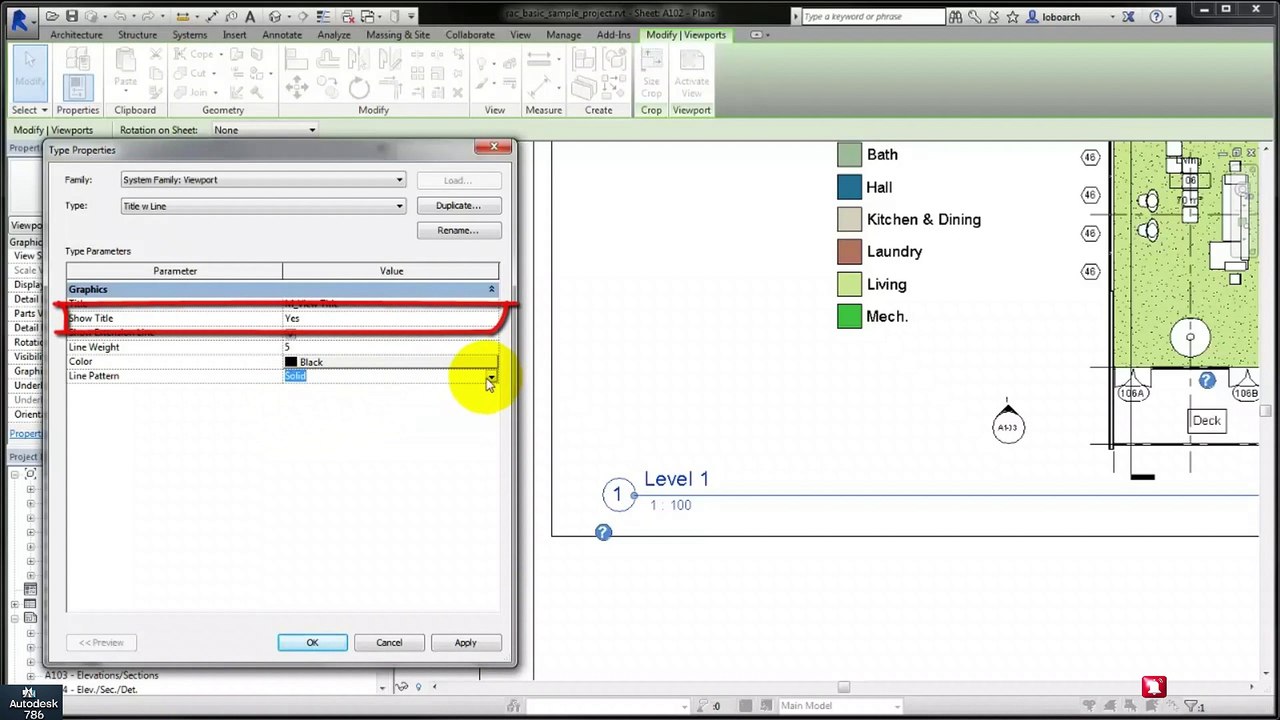Click the Properties palette icon
Viewport: 1280px width, 720px height.
click(77, 87)
